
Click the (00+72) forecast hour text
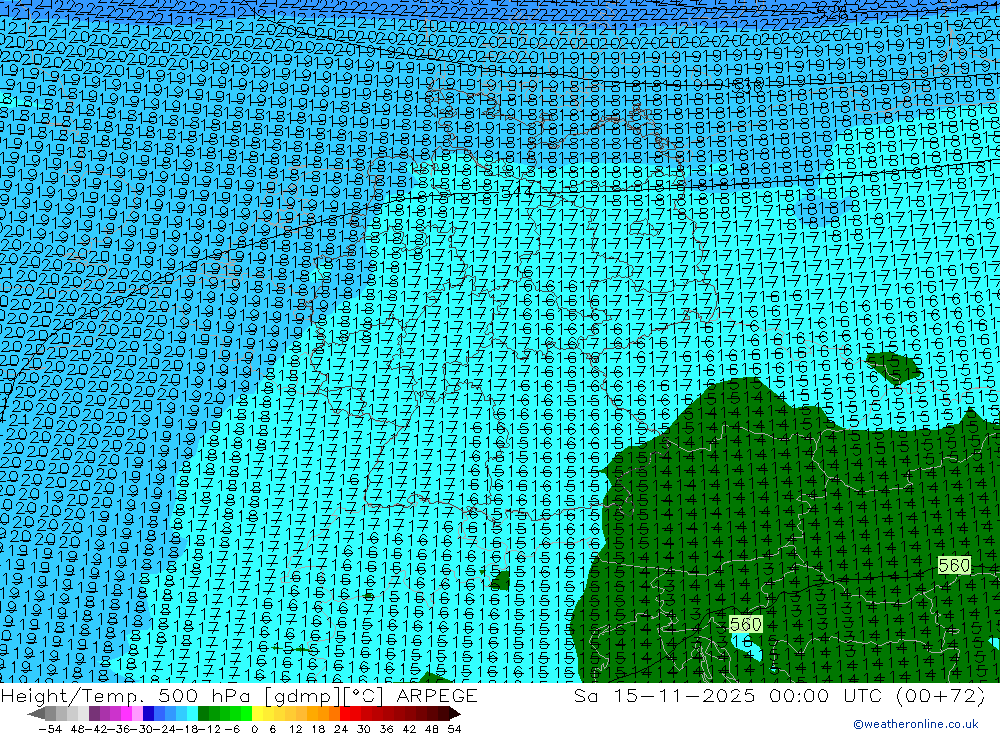[x=940, y=695]
